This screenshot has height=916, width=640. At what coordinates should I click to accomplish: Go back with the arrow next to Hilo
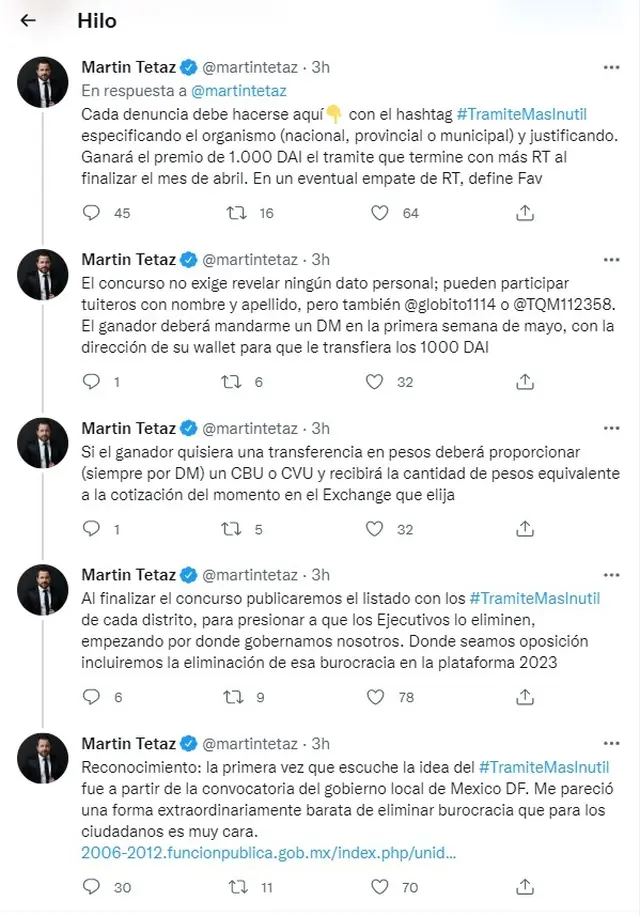pos(28,20)
